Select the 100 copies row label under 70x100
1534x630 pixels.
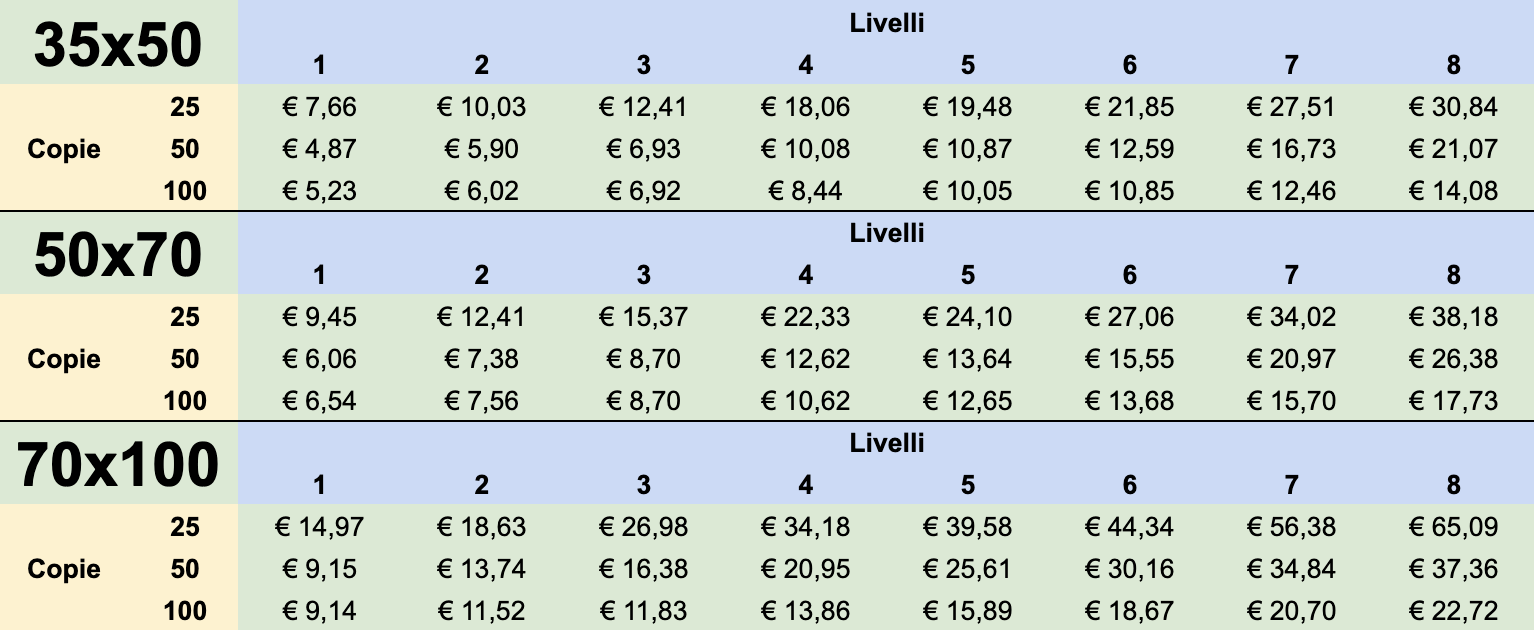[185, 611]
